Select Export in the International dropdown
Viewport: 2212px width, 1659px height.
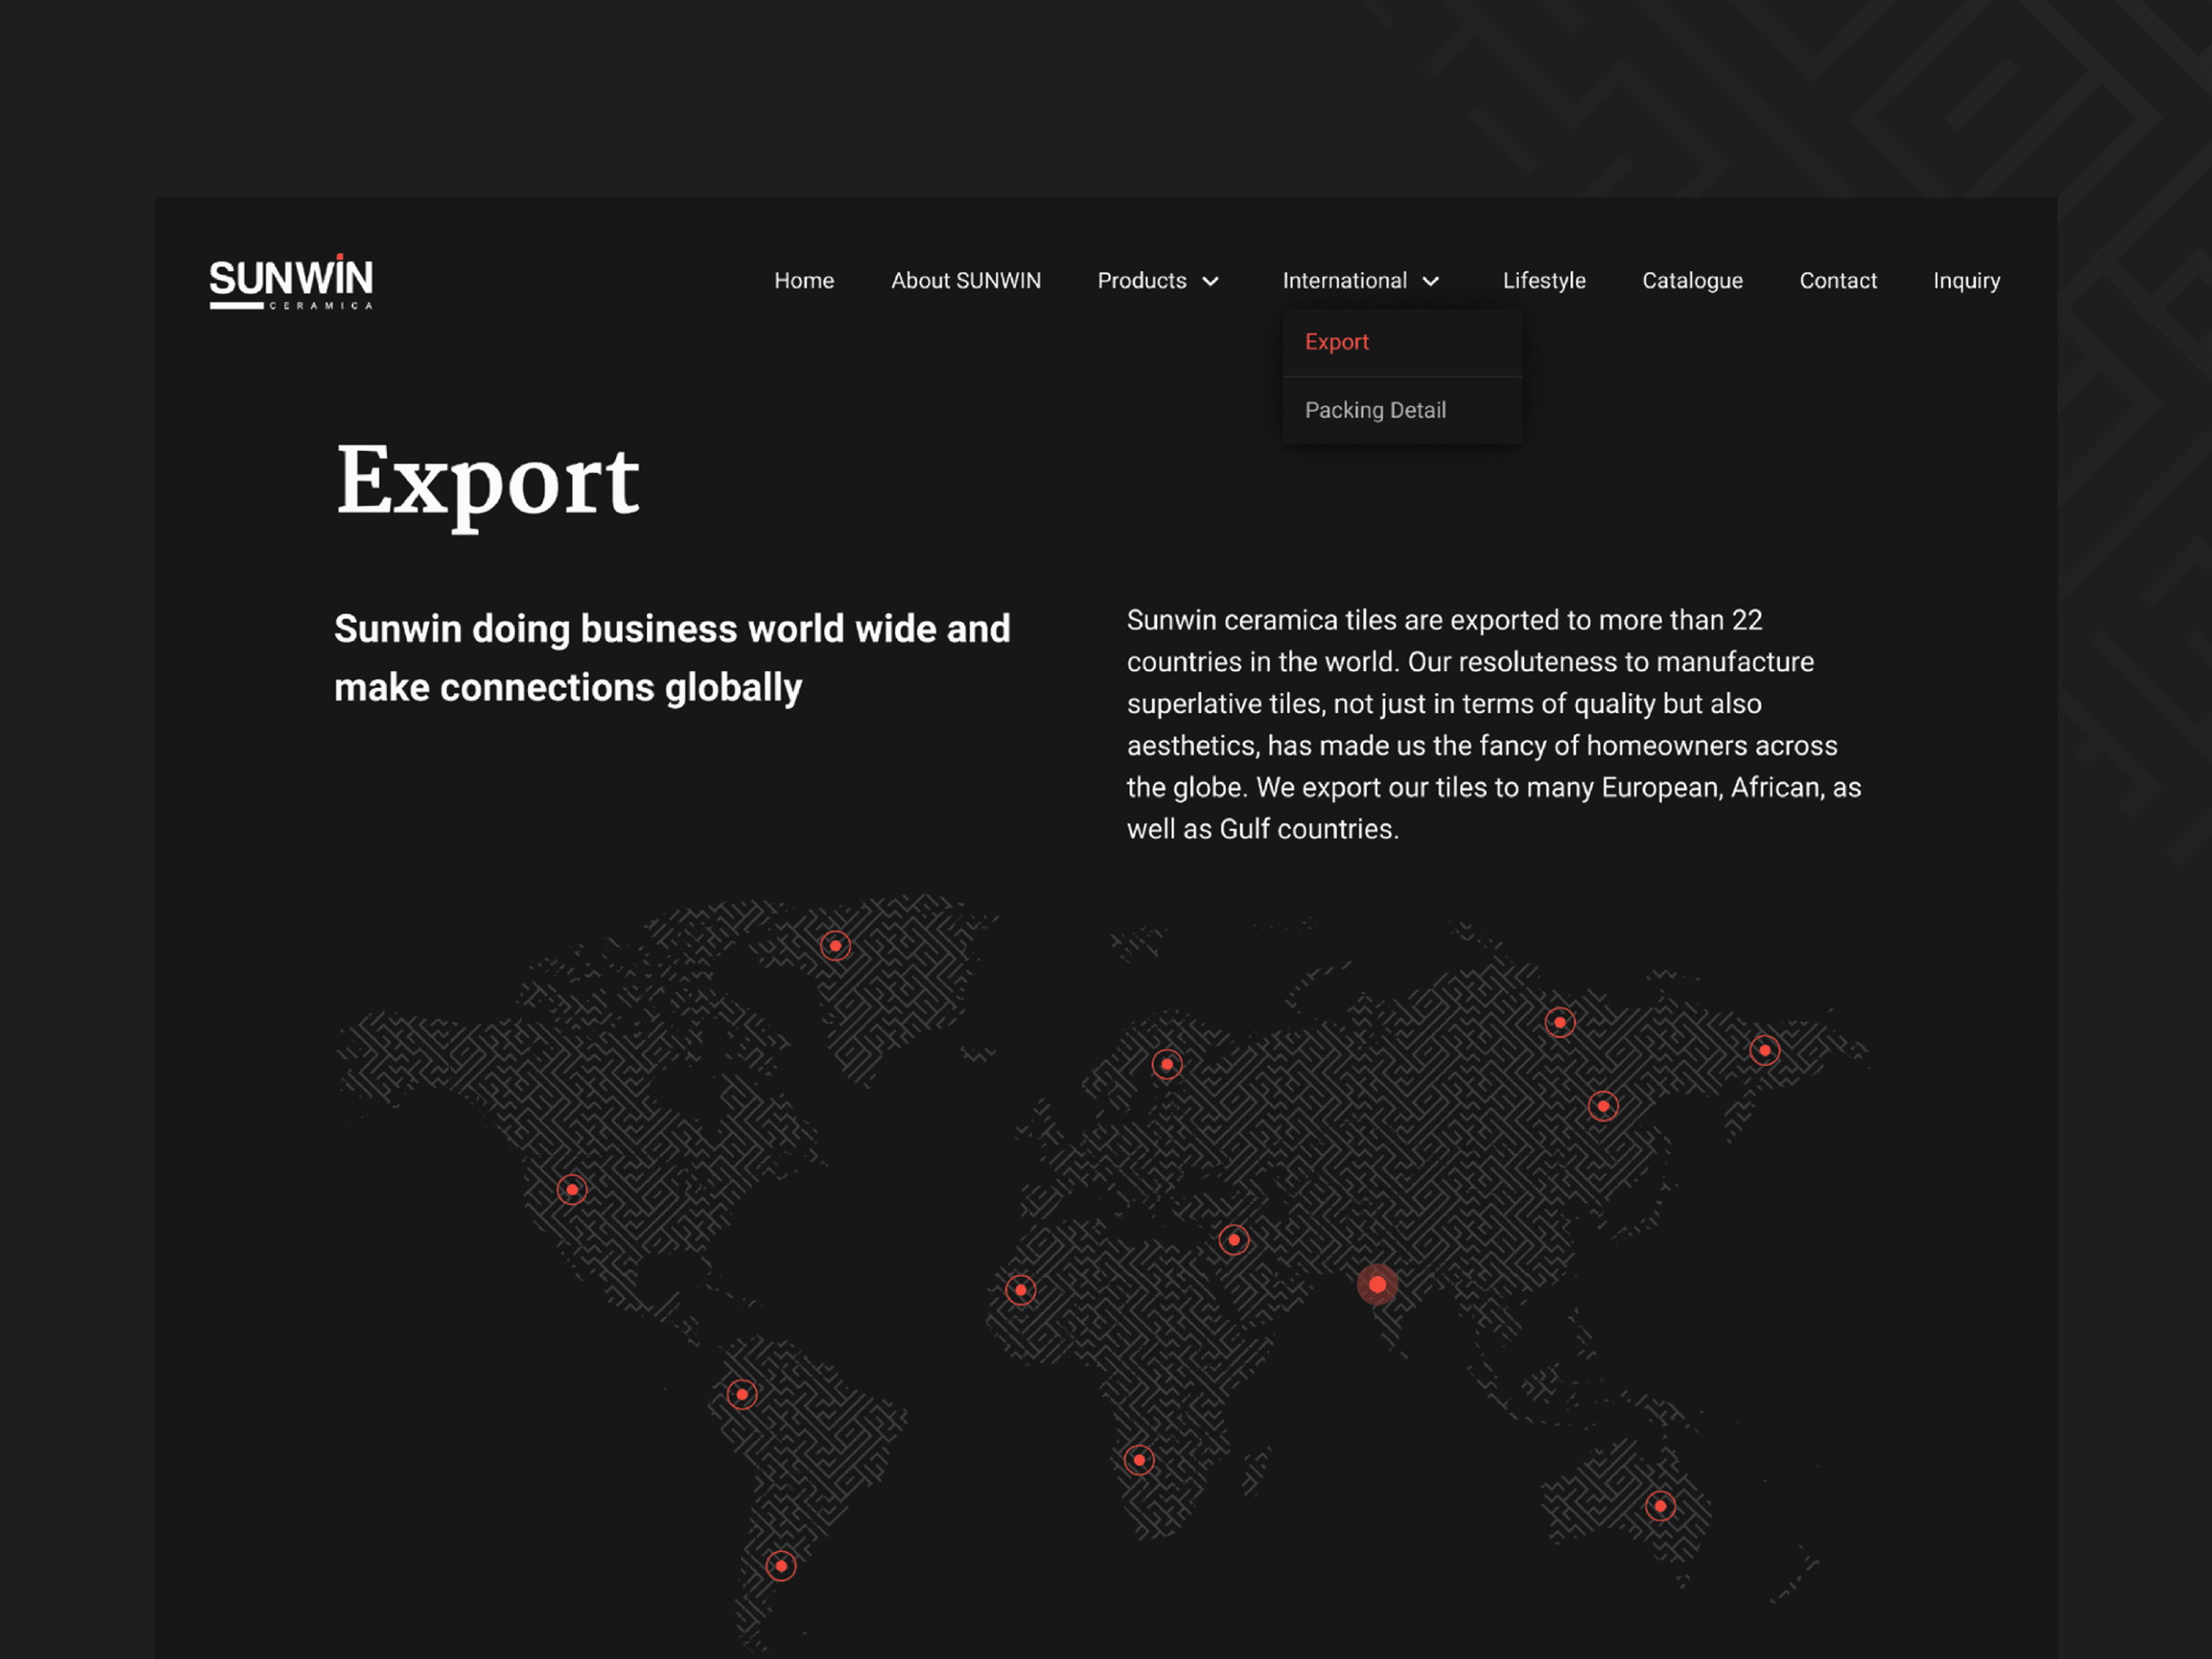(1337, 342)
